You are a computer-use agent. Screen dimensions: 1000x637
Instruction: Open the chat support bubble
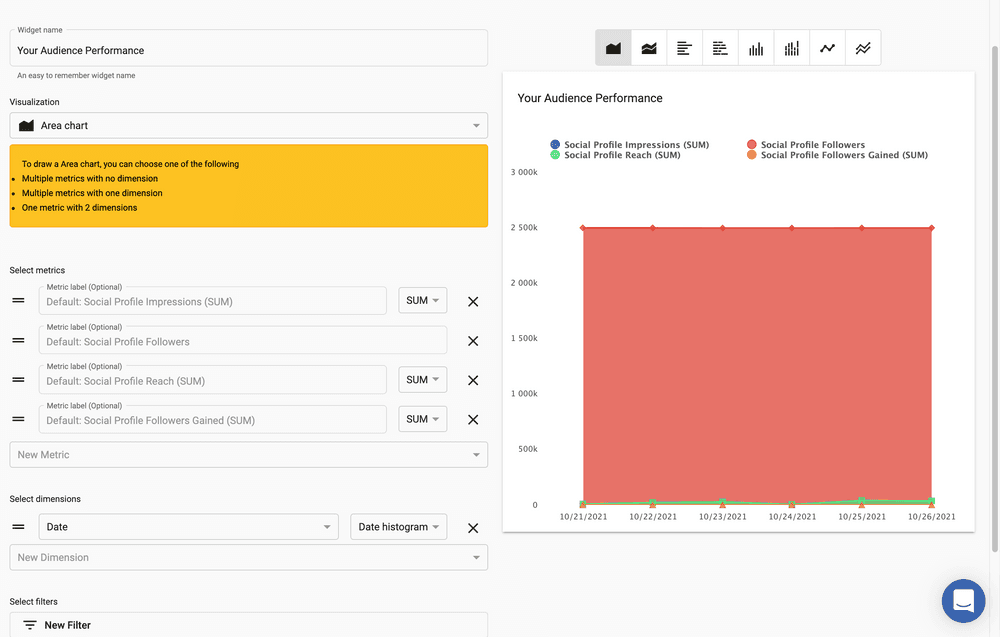963,600
